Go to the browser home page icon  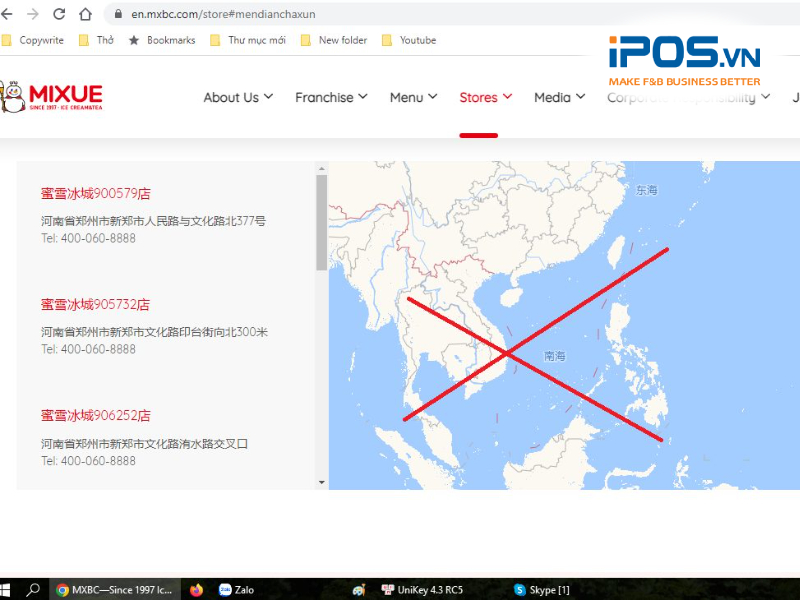click(x=85, y=14)
